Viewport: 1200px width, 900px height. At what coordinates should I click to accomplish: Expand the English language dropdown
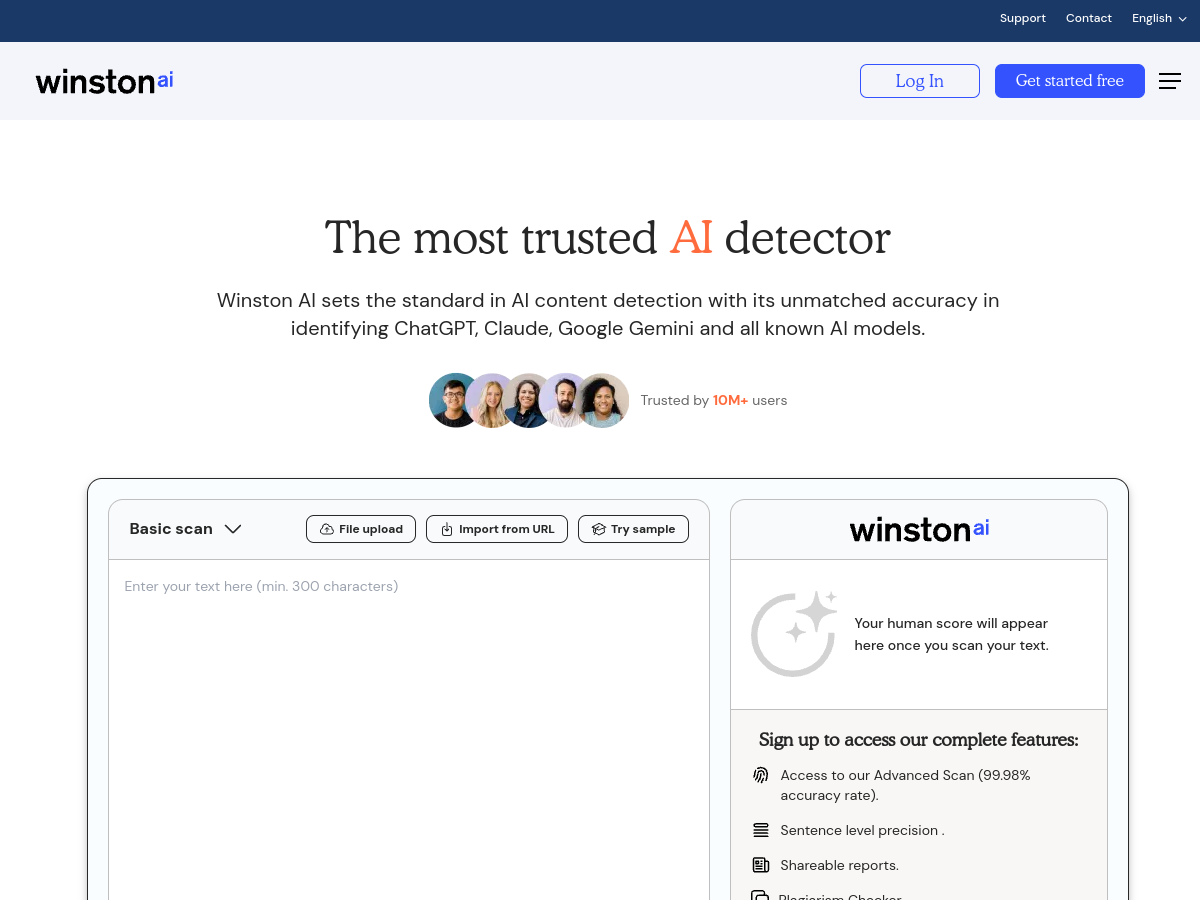pos(1159,18)
